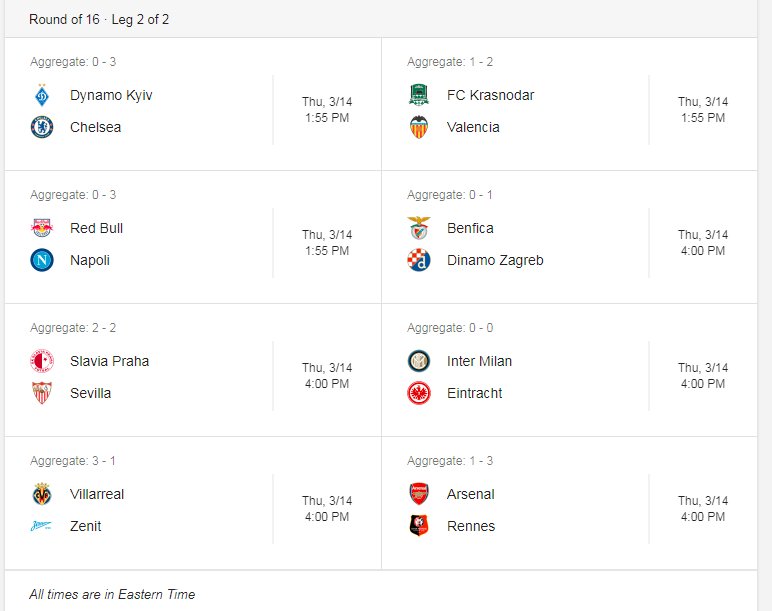Click the Arsenal cannon crest
This screenshot has width=772, height=611.
418,494
